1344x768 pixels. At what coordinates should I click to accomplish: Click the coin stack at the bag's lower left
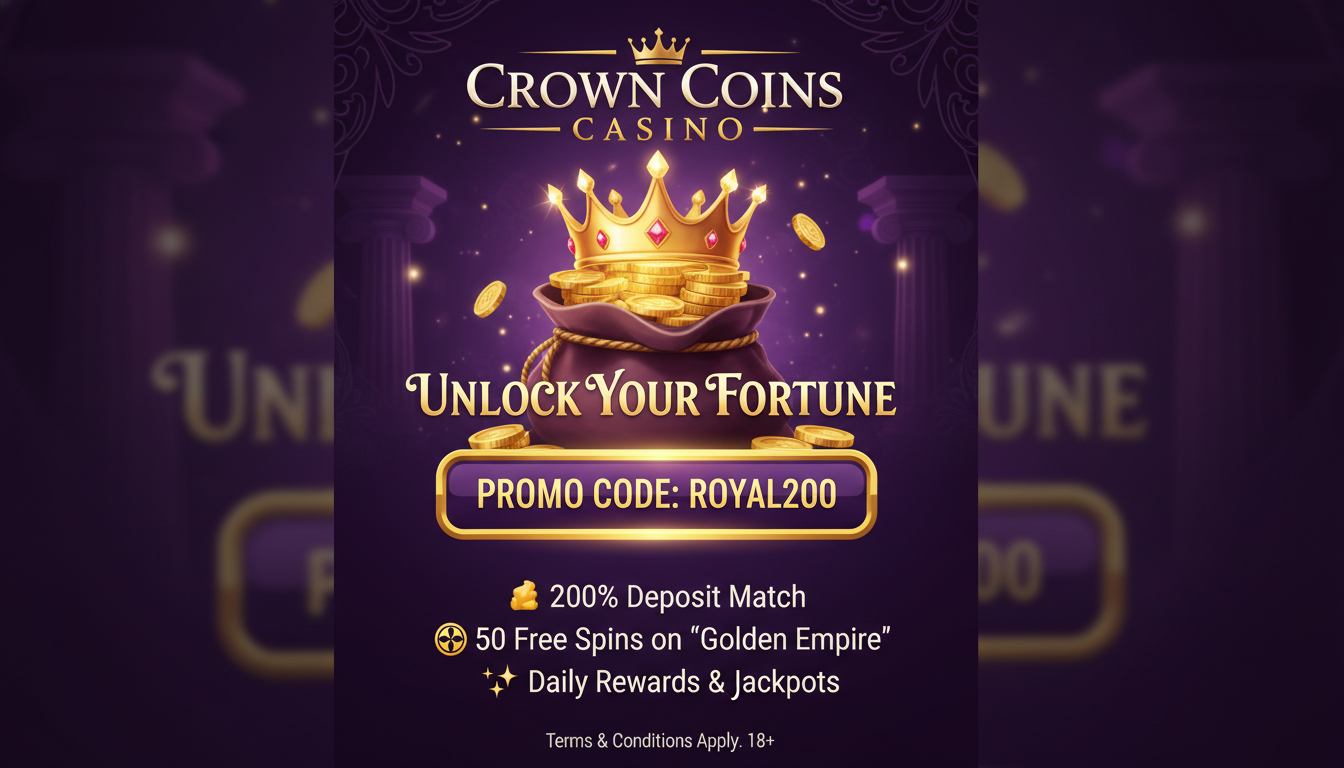click(499, 437)
